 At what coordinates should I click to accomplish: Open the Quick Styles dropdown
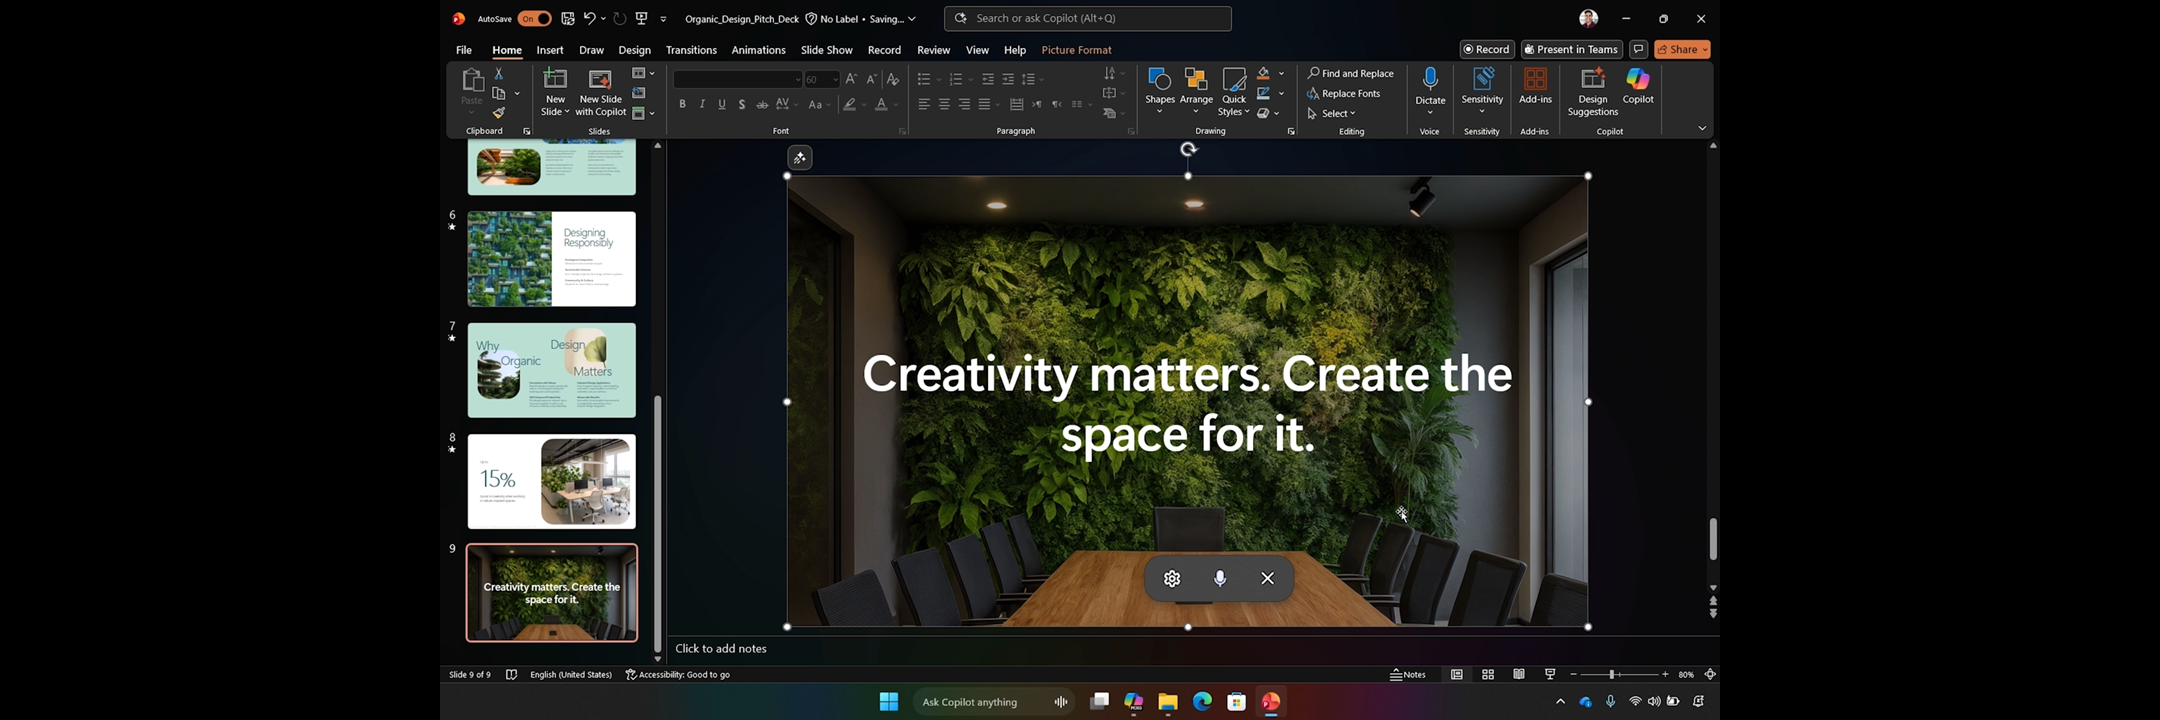click(1234, 92)
